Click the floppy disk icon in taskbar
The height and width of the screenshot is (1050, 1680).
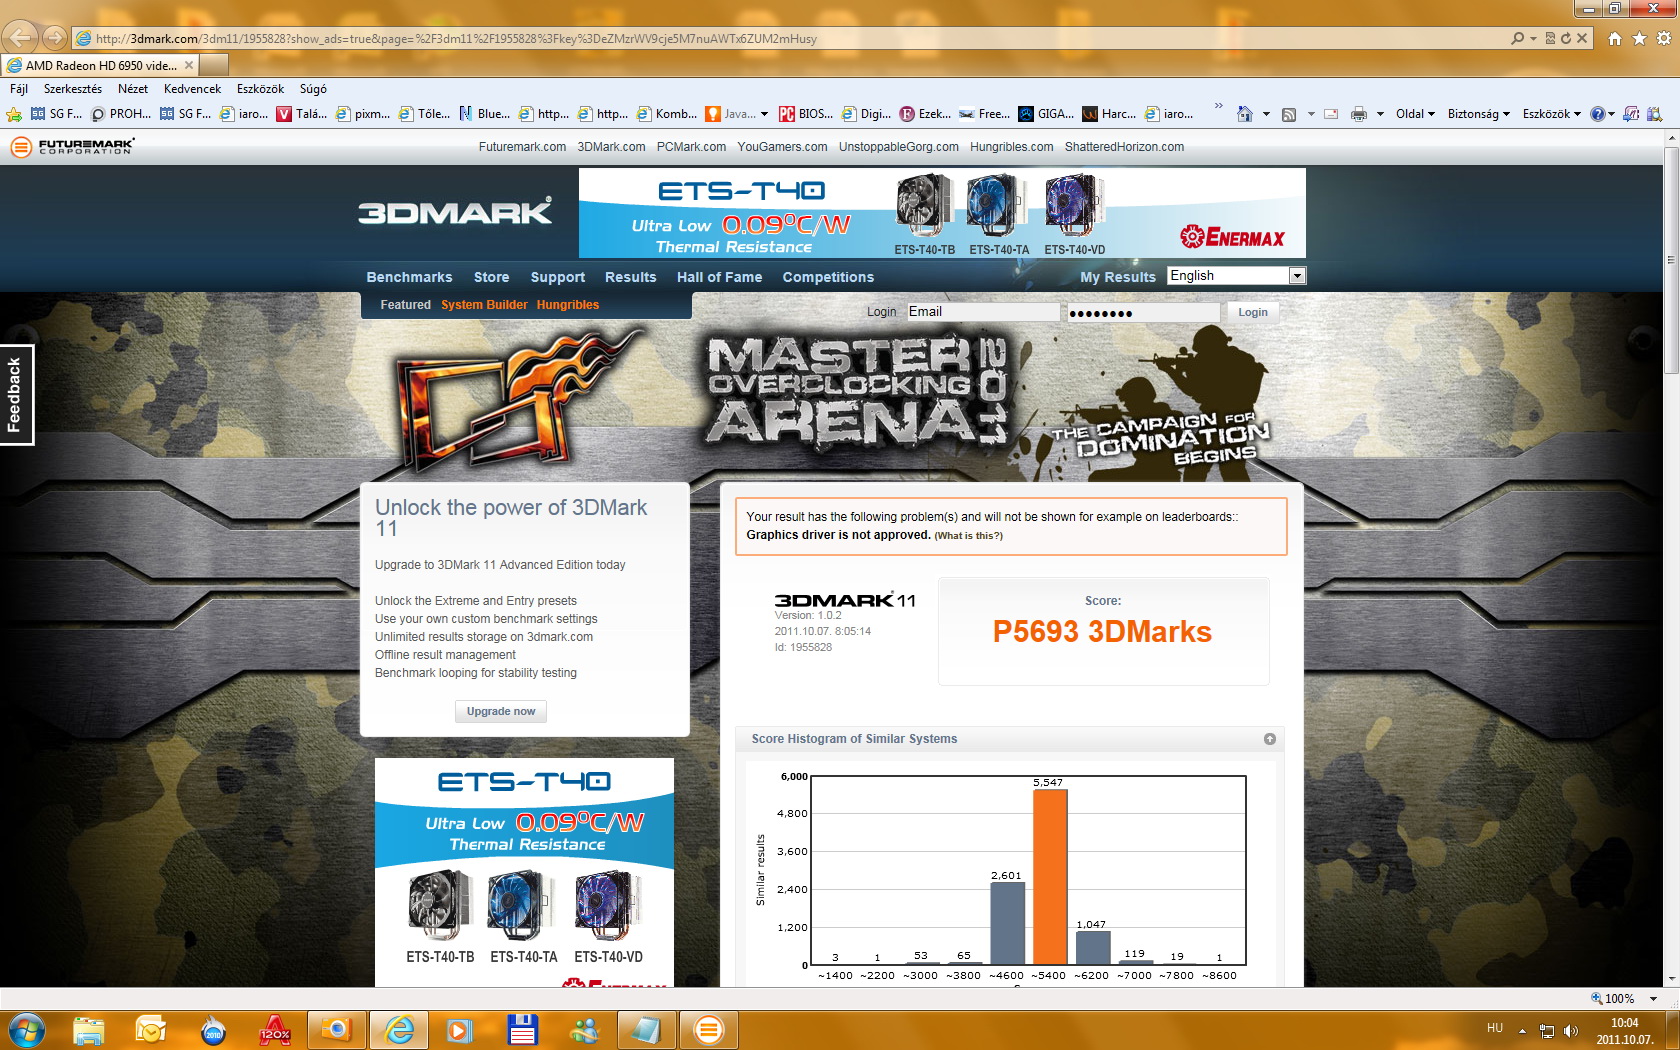point(523,1030)
